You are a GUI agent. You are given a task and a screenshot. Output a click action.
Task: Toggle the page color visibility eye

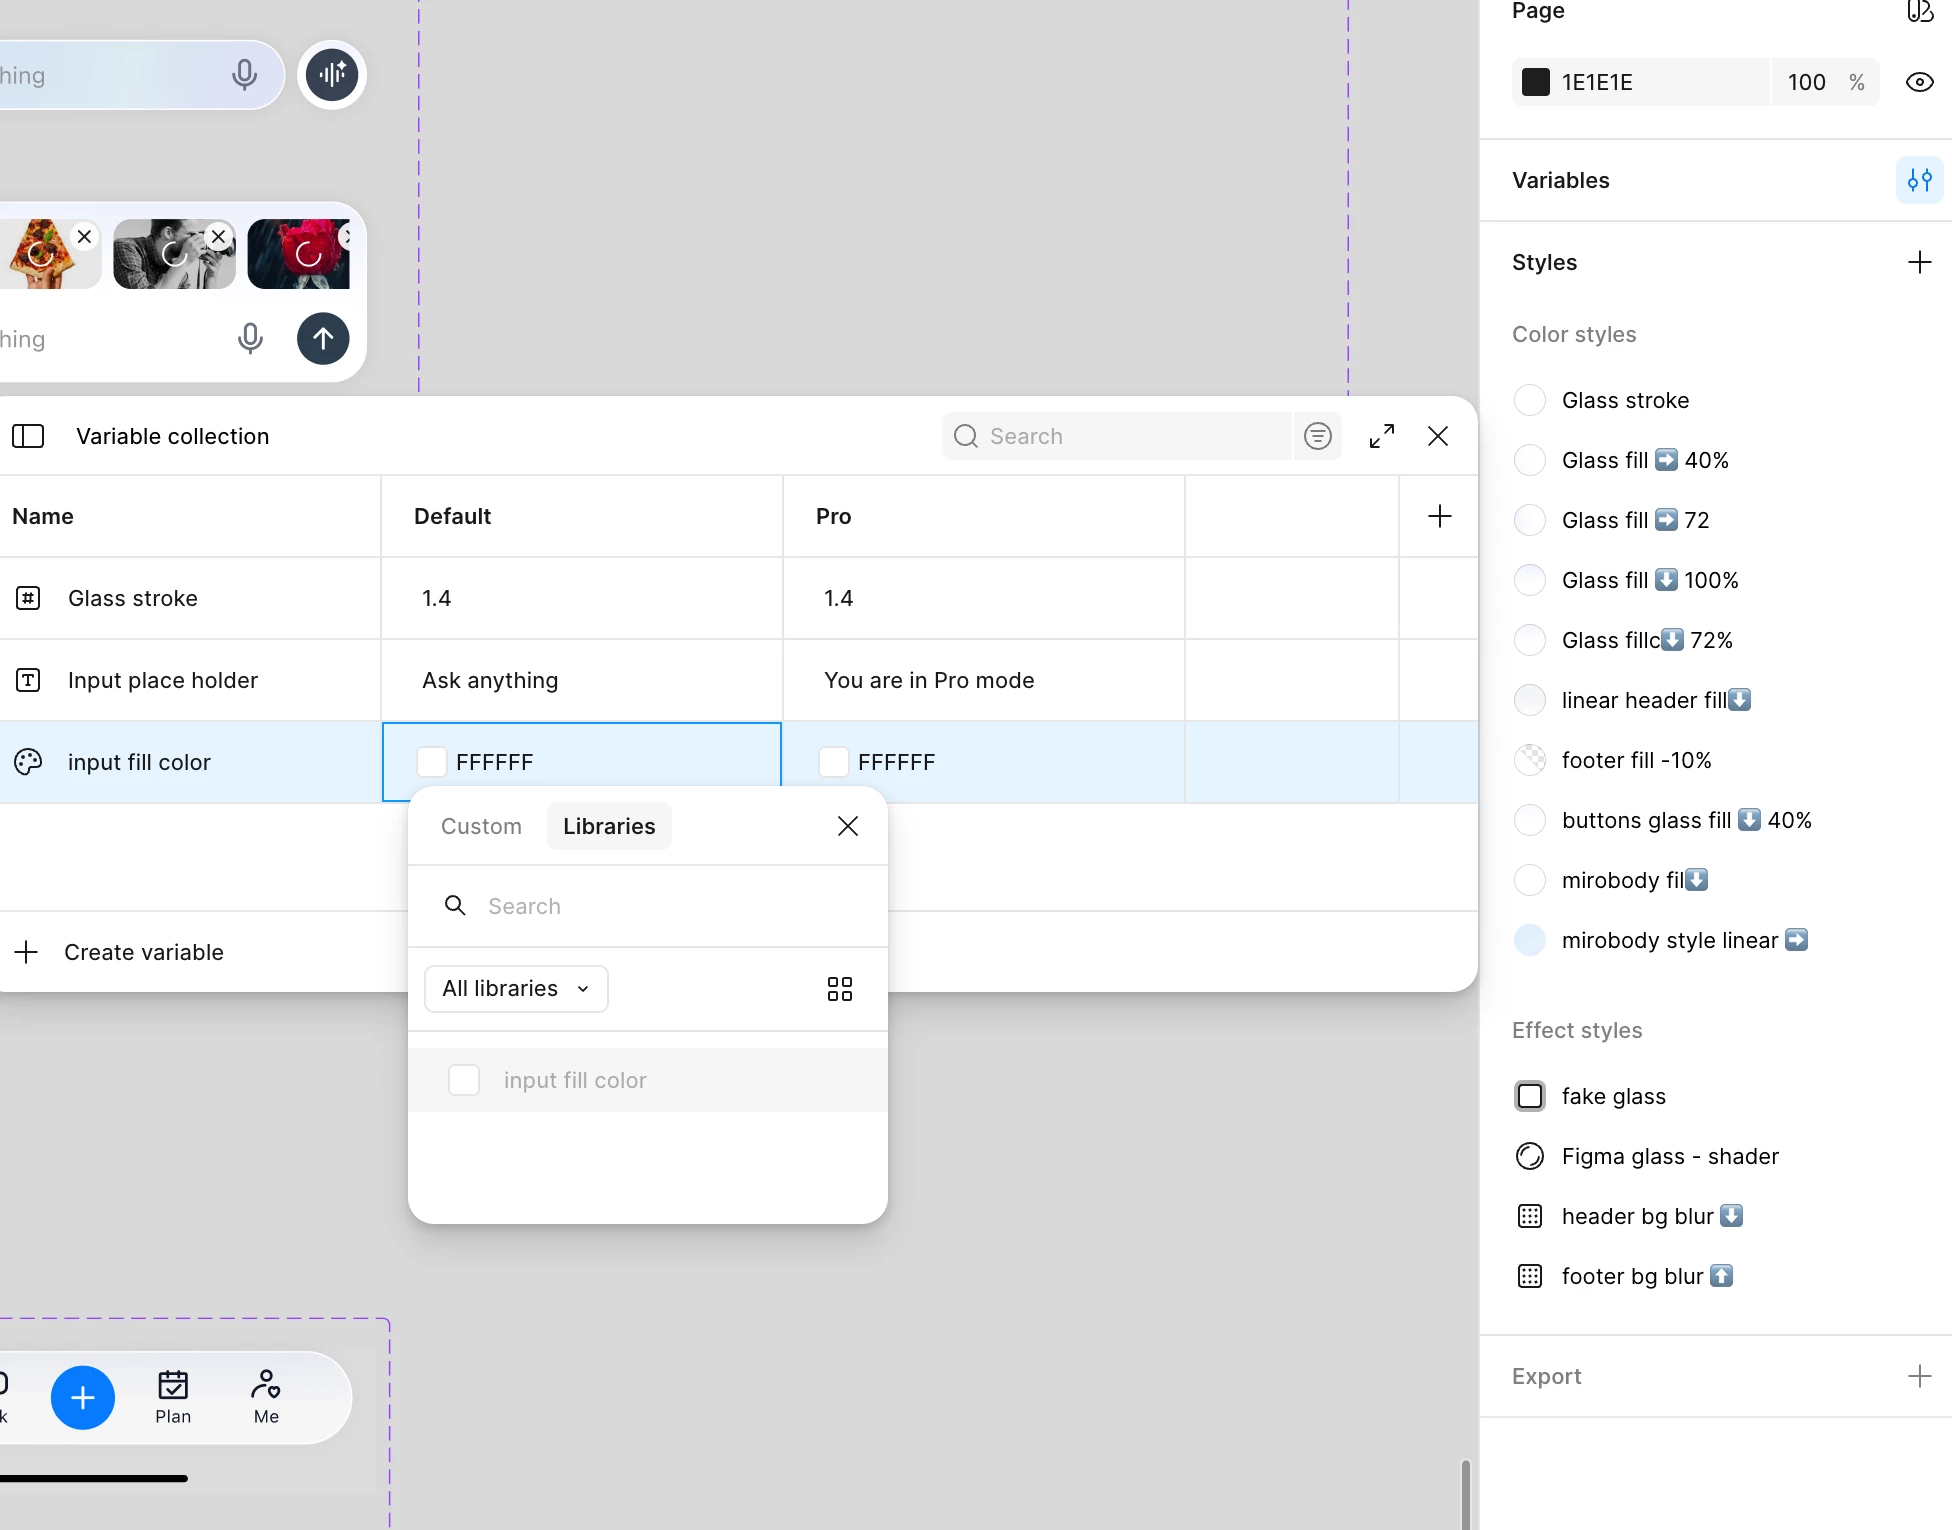(x=1919, y=82)
